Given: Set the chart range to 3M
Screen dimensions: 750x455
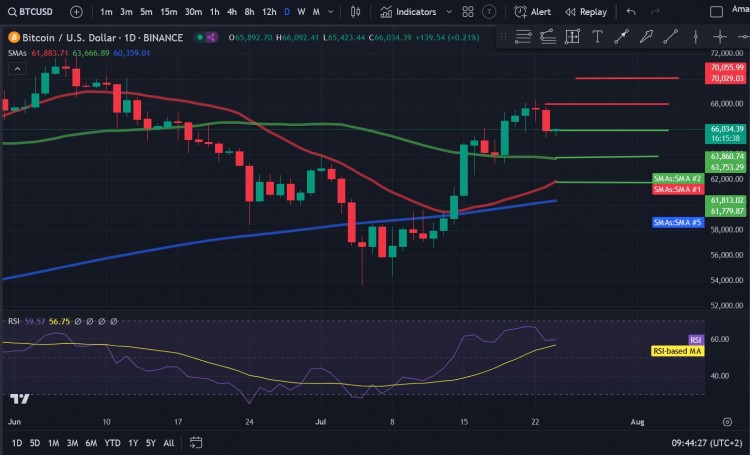Looking at the screenshot, I should [x=72, y=443].
